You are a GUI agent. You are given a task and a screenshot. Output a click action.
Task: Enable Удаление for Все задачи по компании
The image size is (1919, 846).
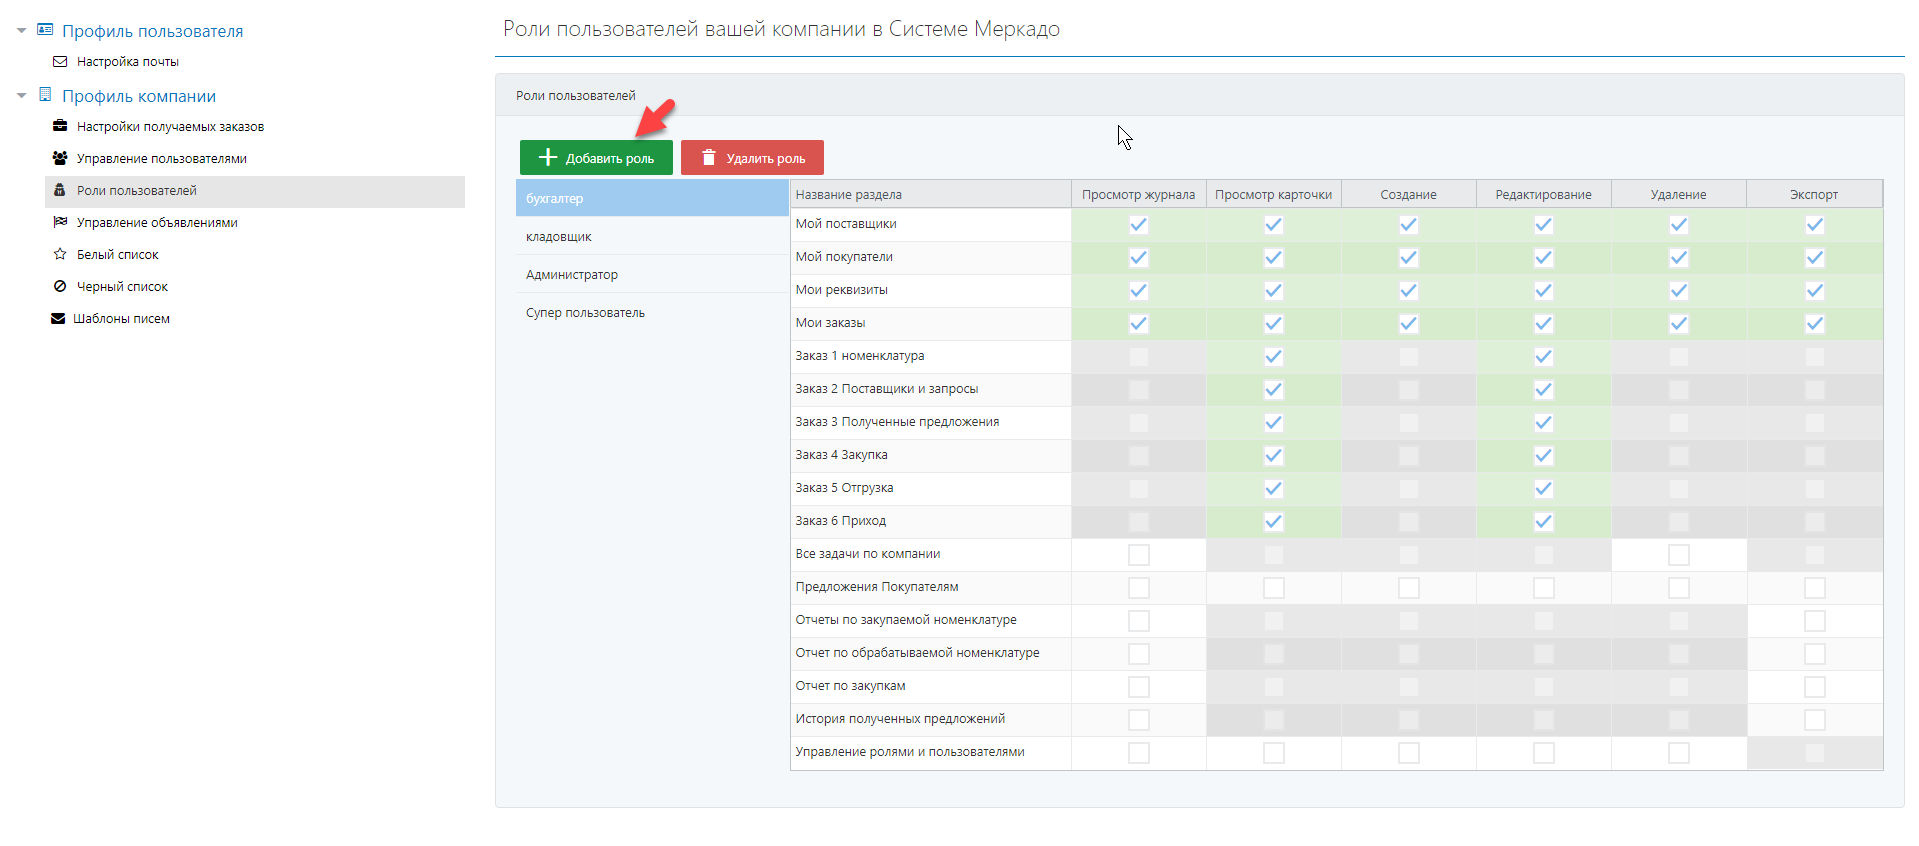1678,555
